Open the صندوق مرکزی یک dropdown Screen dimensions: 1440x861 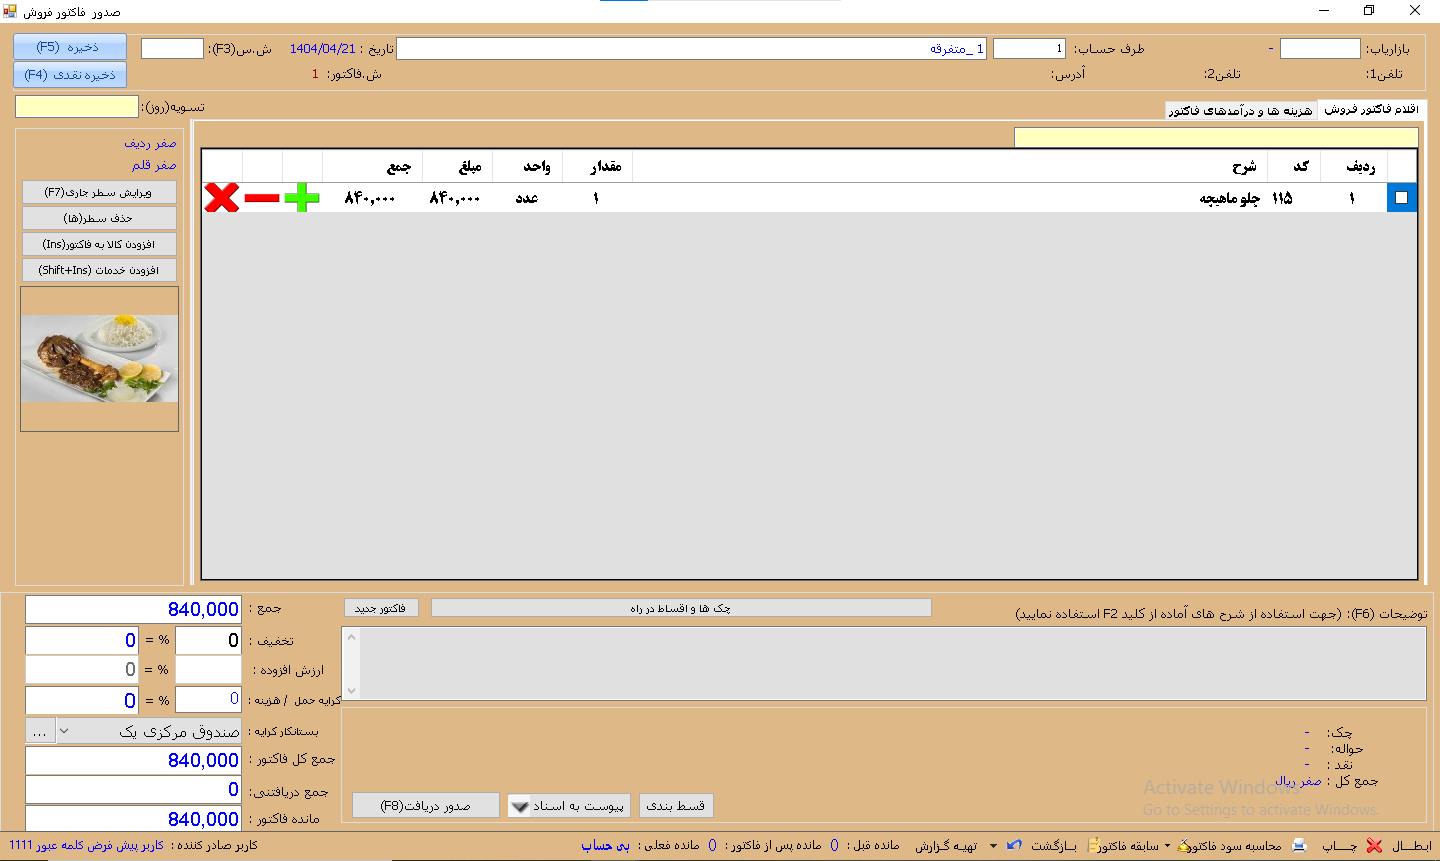(64, 731)
